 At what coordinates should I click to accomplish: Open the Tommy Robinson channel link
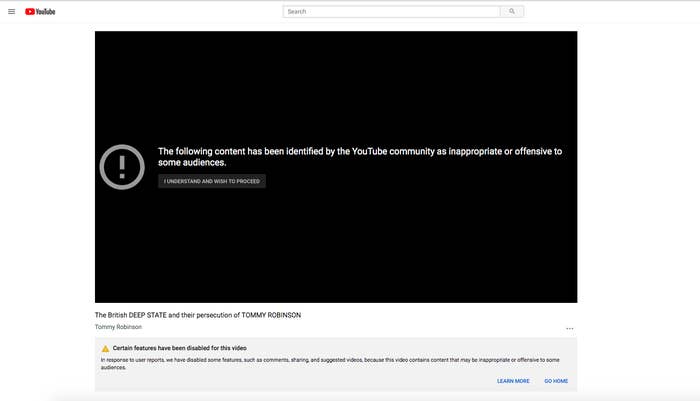[118, 327]
